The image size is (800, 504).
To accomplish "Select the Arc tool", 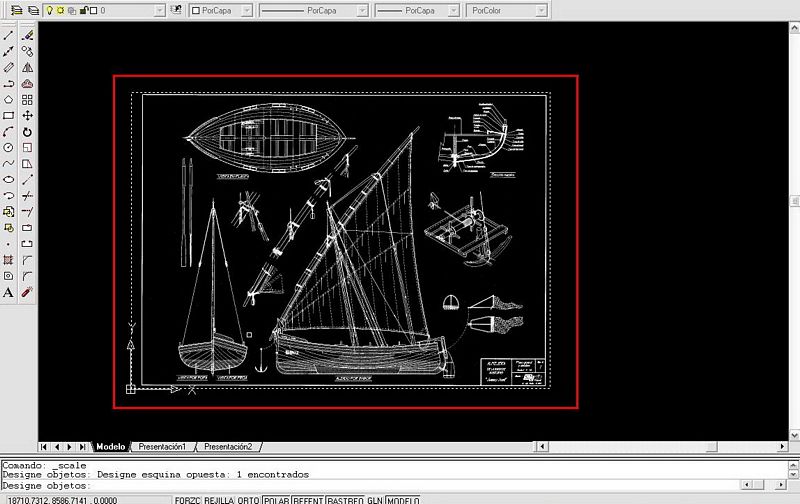I will pos(8,132).
